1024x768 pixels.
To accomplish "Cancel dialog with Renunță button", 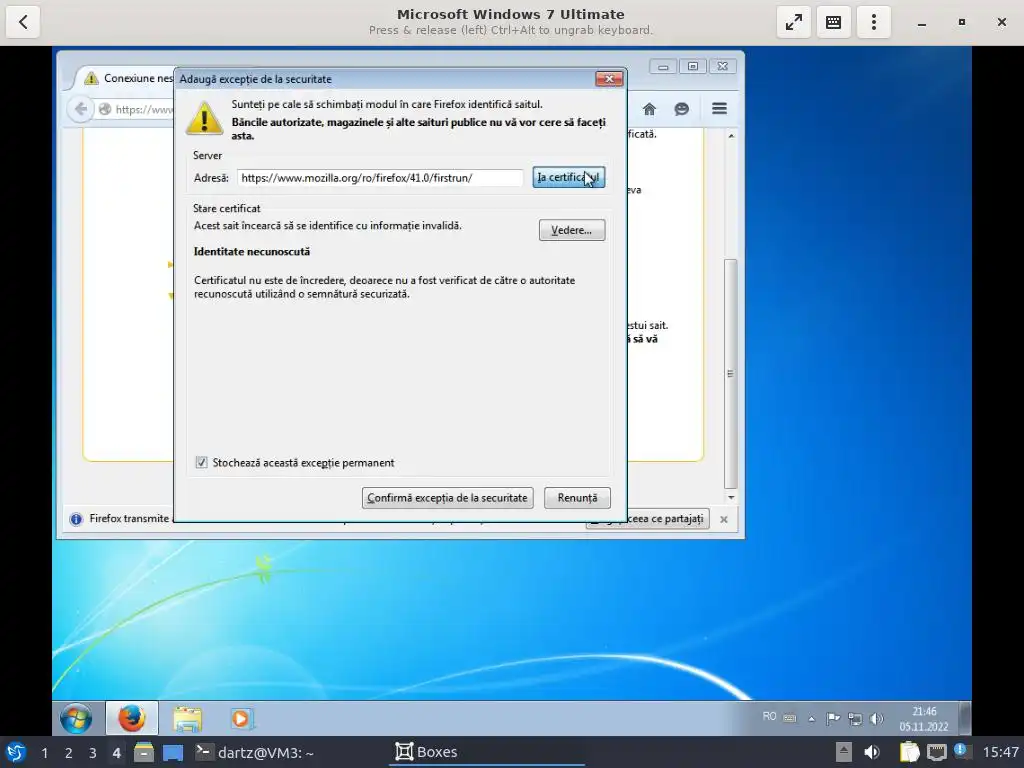I will (577, 498).
